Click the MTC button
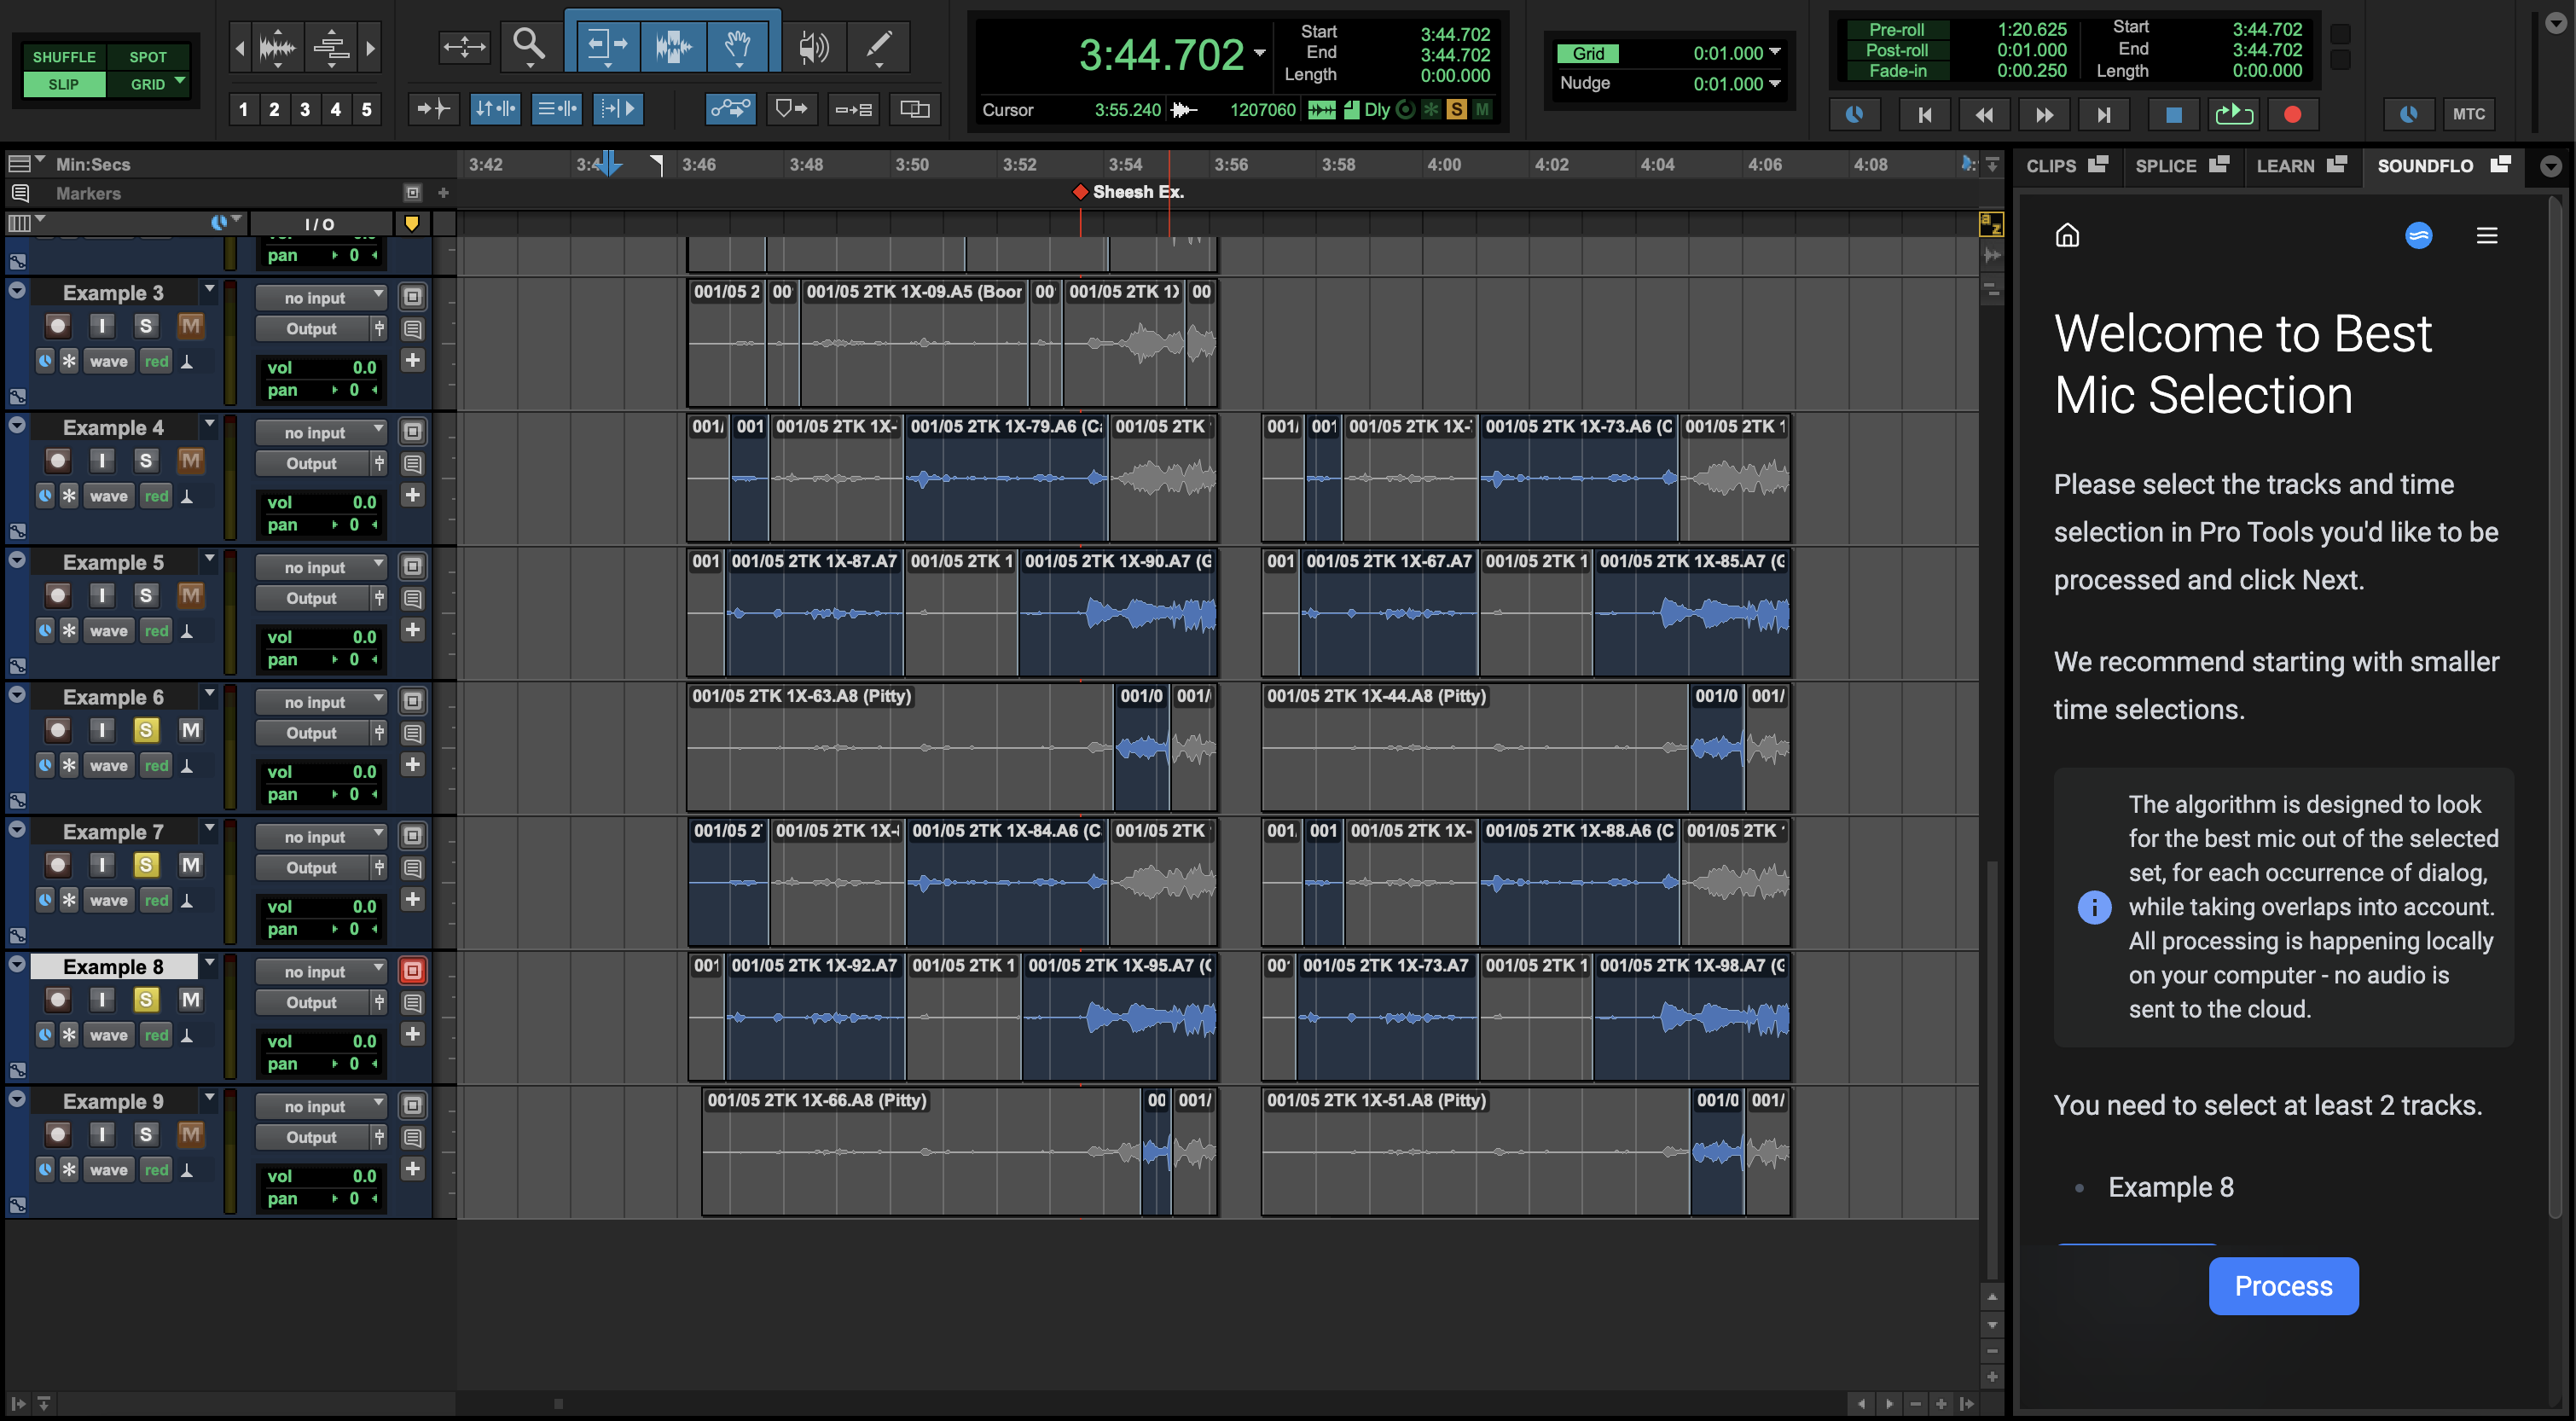This screenshot has width=2576, height=1421. 2468,114
